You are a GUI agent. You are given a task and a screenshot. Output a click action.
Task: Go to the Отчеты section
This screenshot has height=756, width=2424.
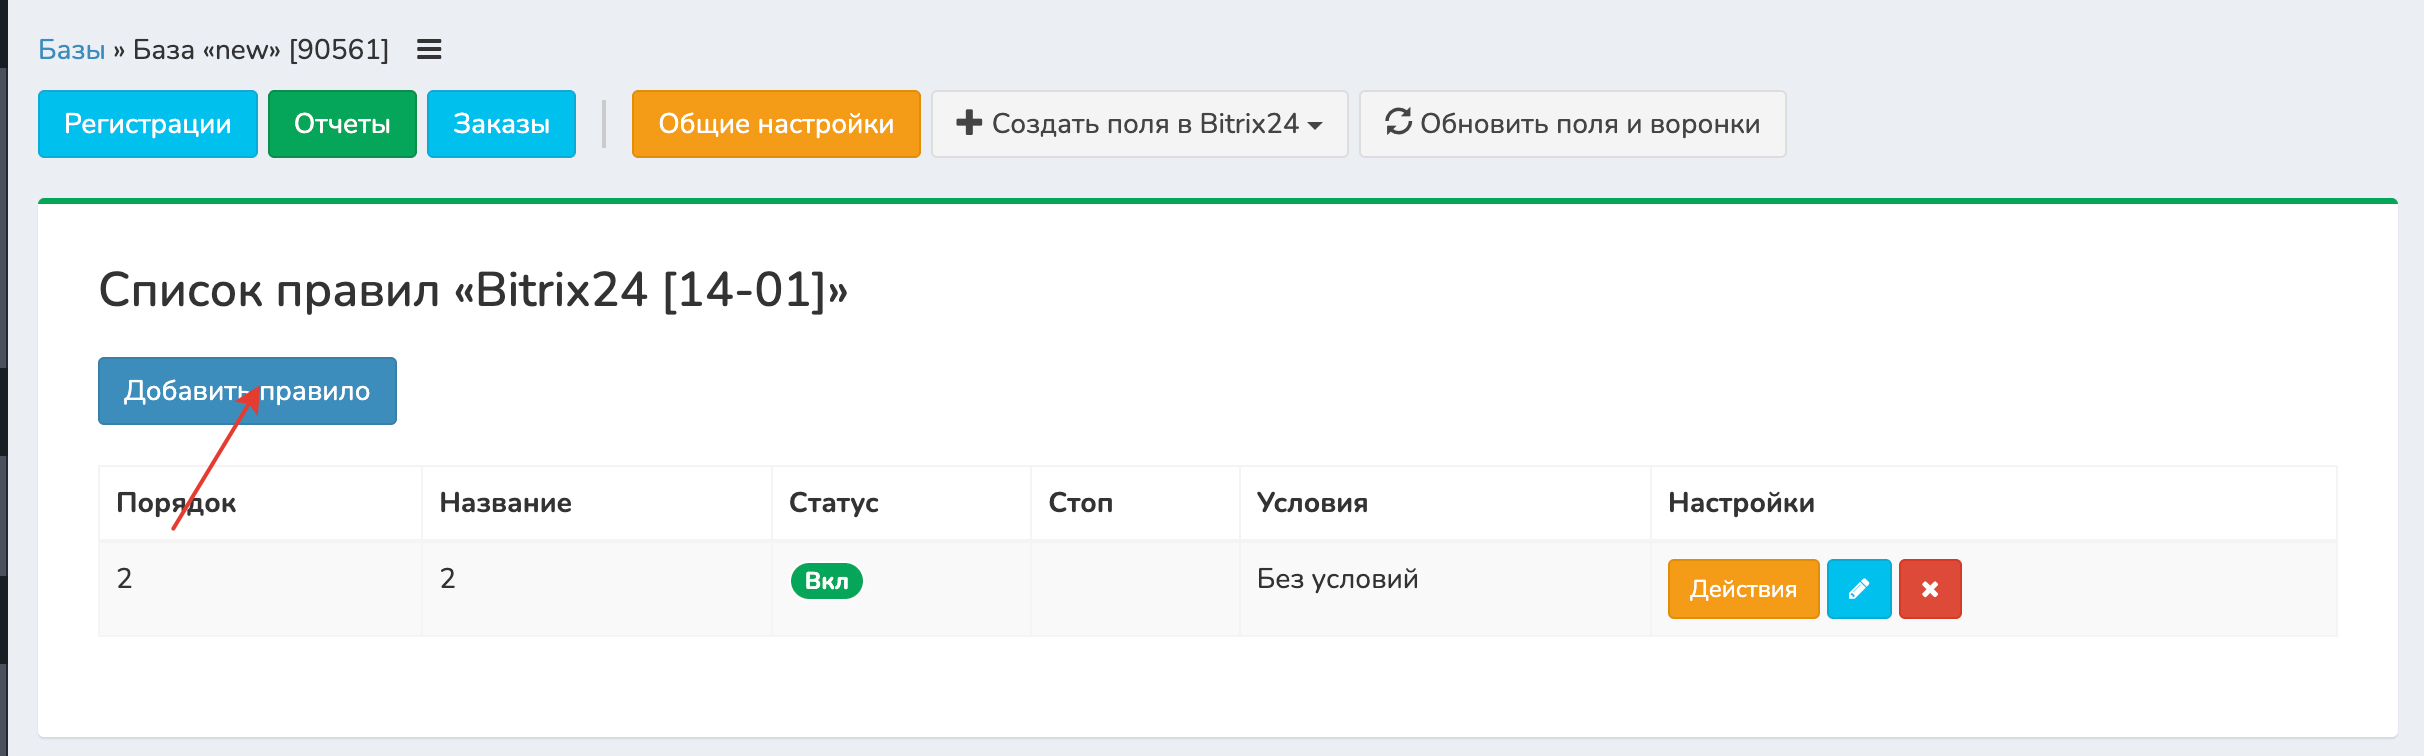click(x=342, y=124)
